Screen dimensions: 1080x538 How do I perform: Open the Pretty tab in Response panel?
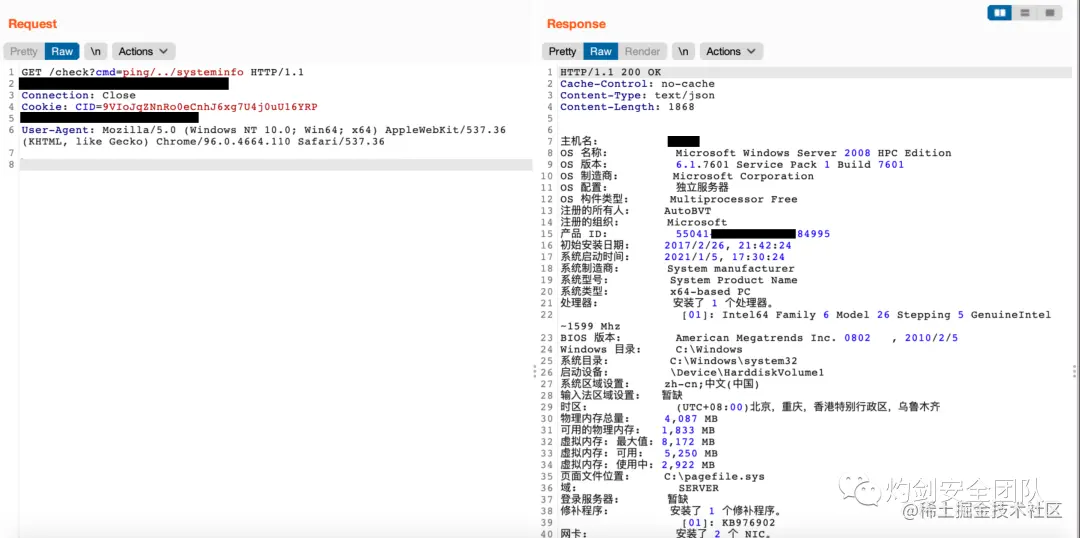pyautogui.click(x=563, y=51)
